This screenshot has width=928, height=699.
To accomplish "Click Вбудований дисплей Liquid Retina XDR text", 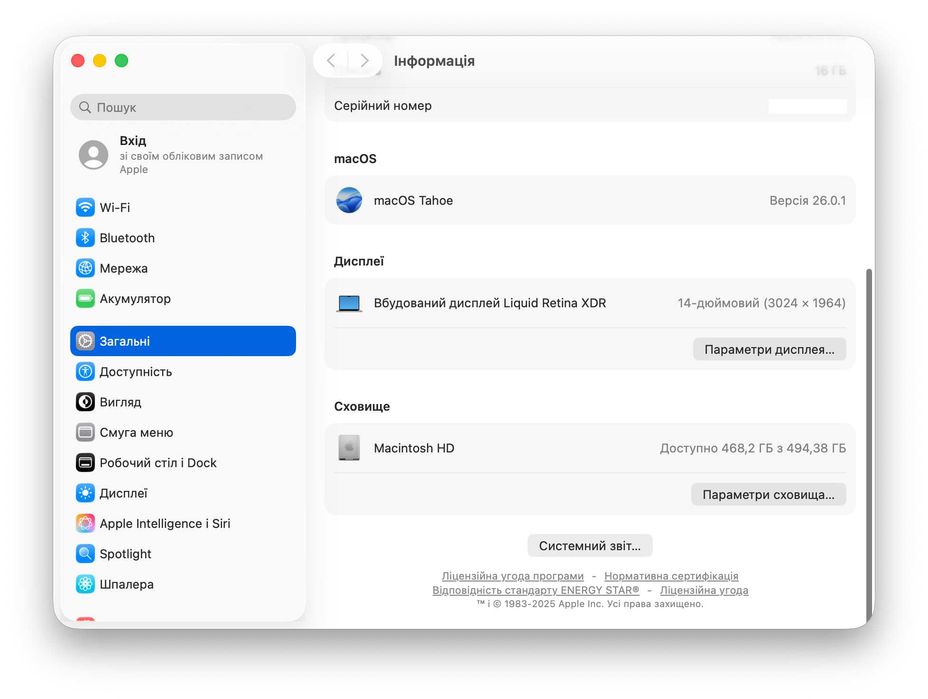I will click(x=489, y=303).
